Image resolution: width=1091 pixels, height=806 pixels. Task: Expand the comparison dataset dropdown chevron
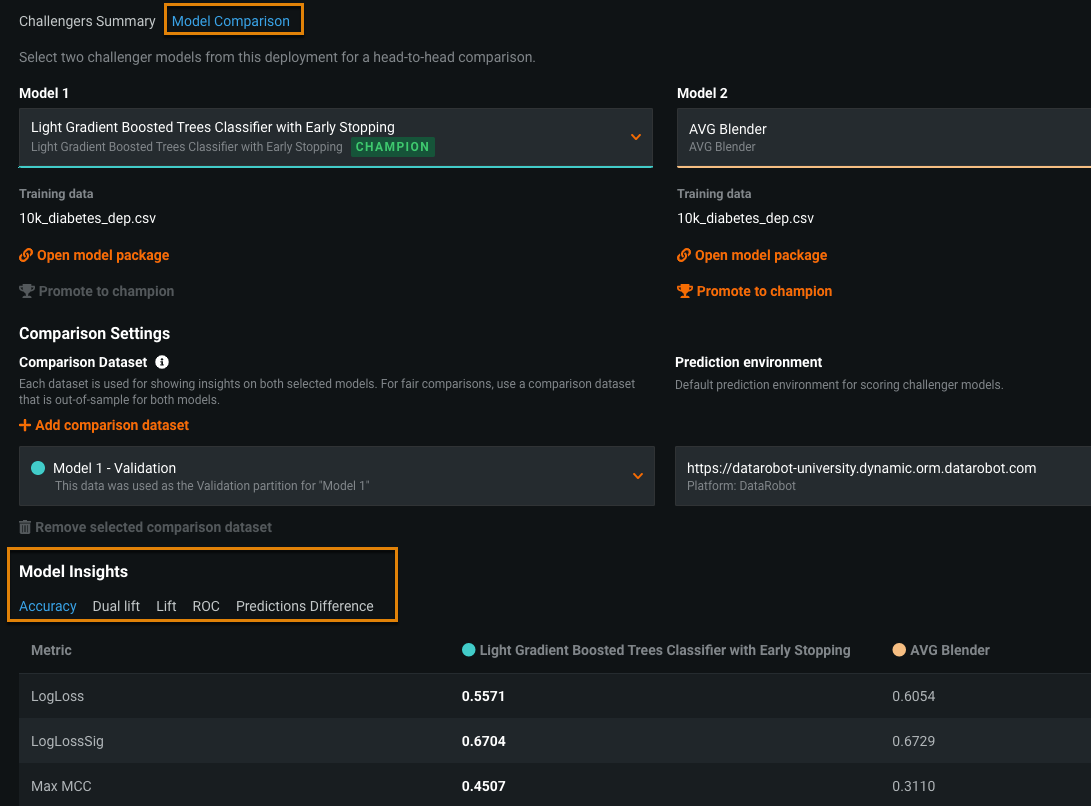tap(637, 476)
